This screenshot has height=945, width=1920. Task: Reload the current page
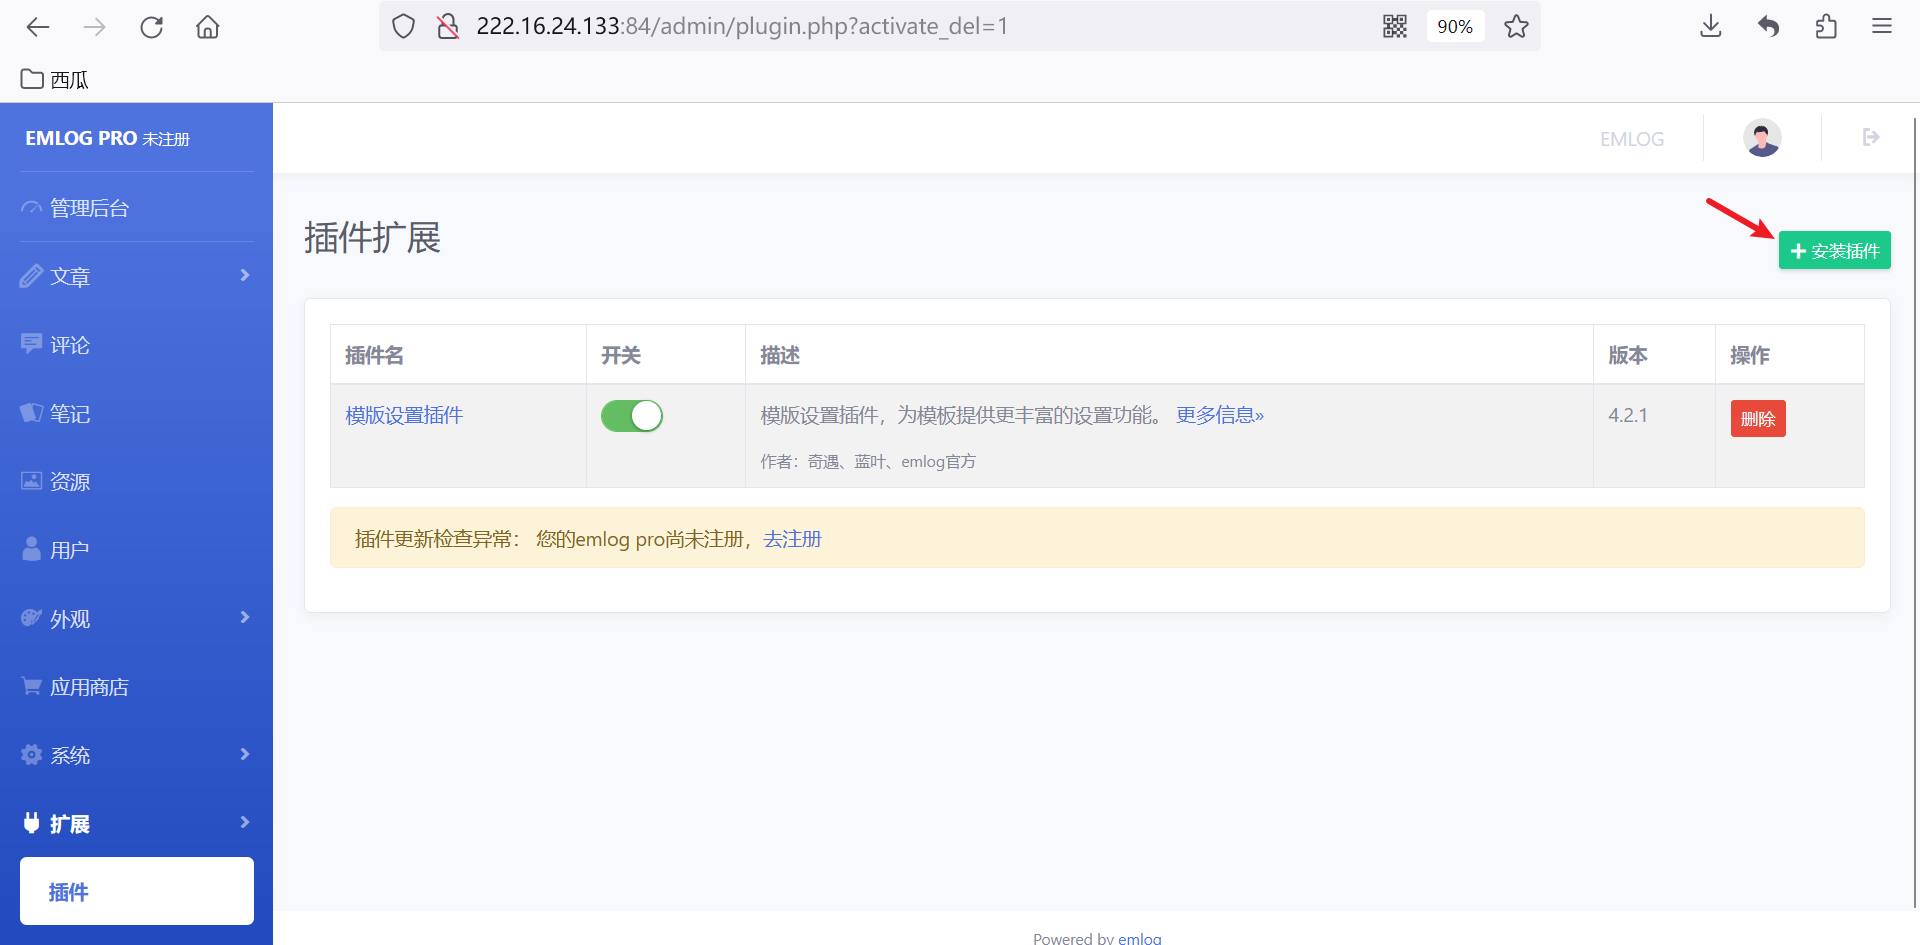[152, 27]
